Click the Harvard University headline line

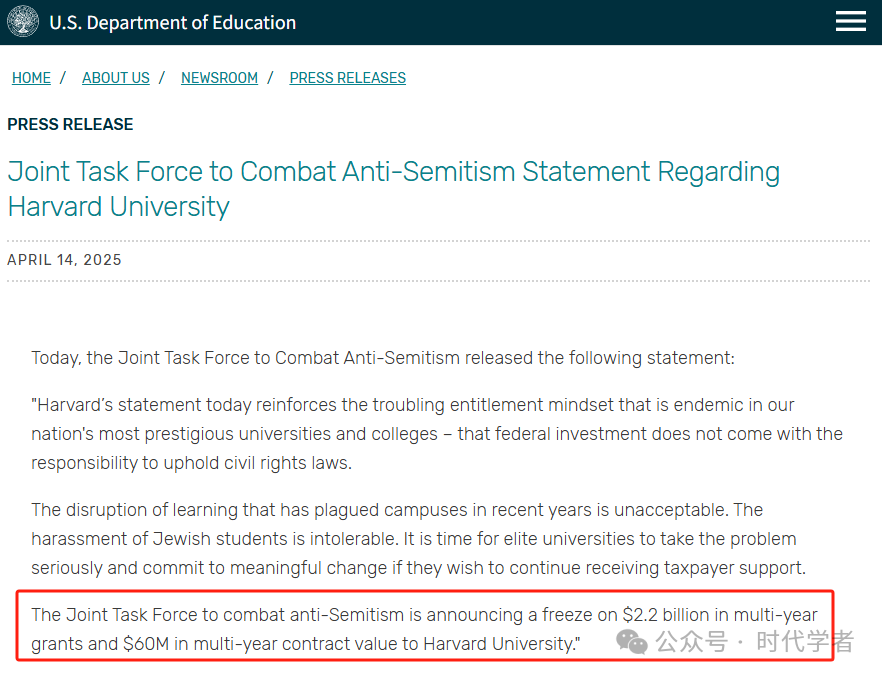click(x=119, y=206)
